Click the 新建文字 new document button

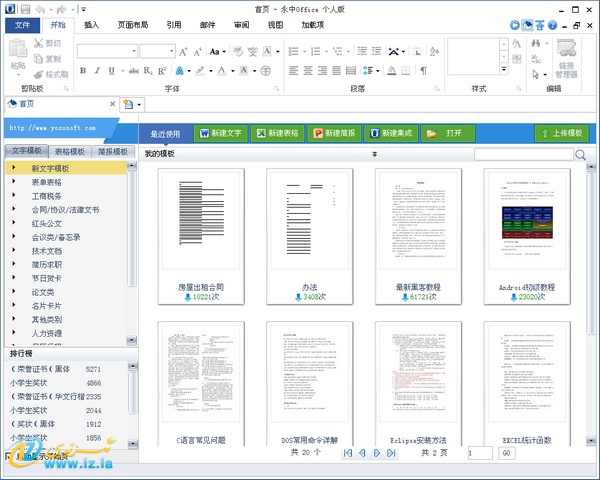click(221, 133)
